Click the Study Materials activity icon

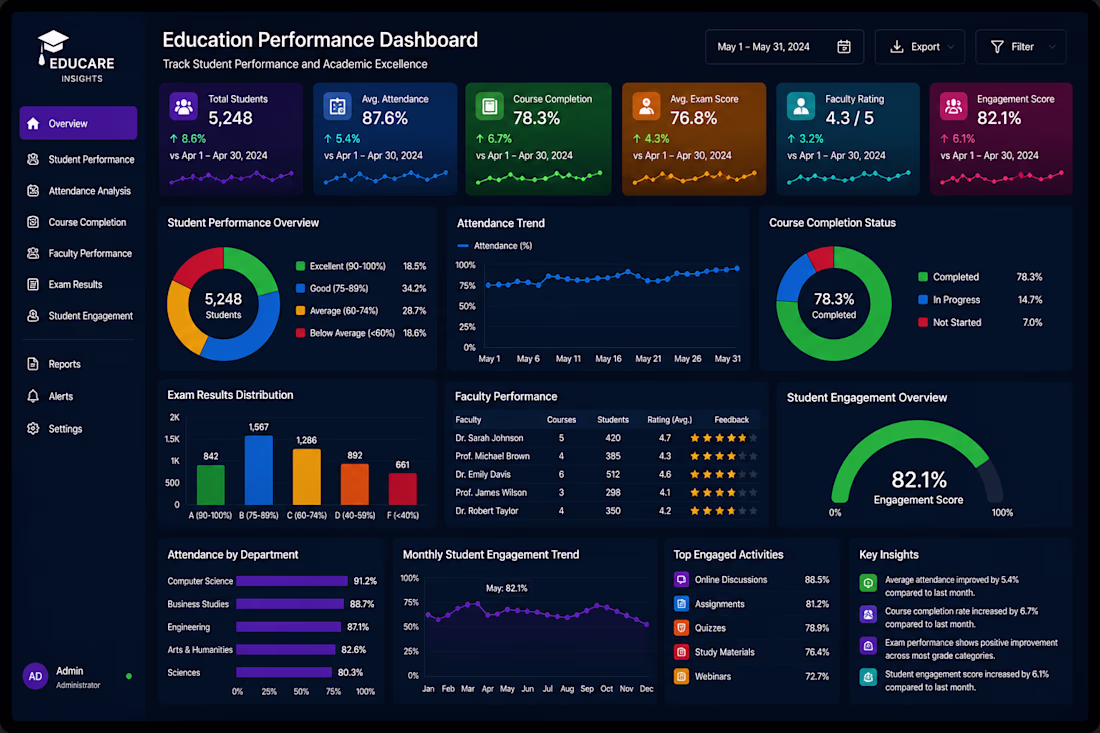coord(681,652)
